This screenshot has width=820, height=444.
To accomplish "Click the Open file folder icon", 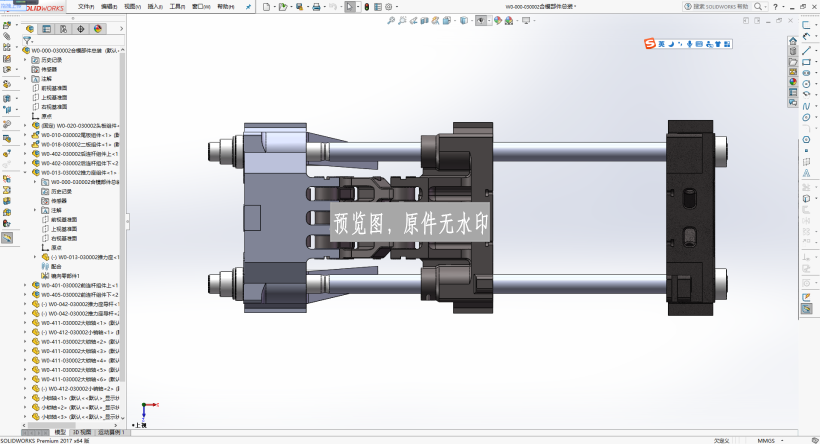I will coord(282,7).
